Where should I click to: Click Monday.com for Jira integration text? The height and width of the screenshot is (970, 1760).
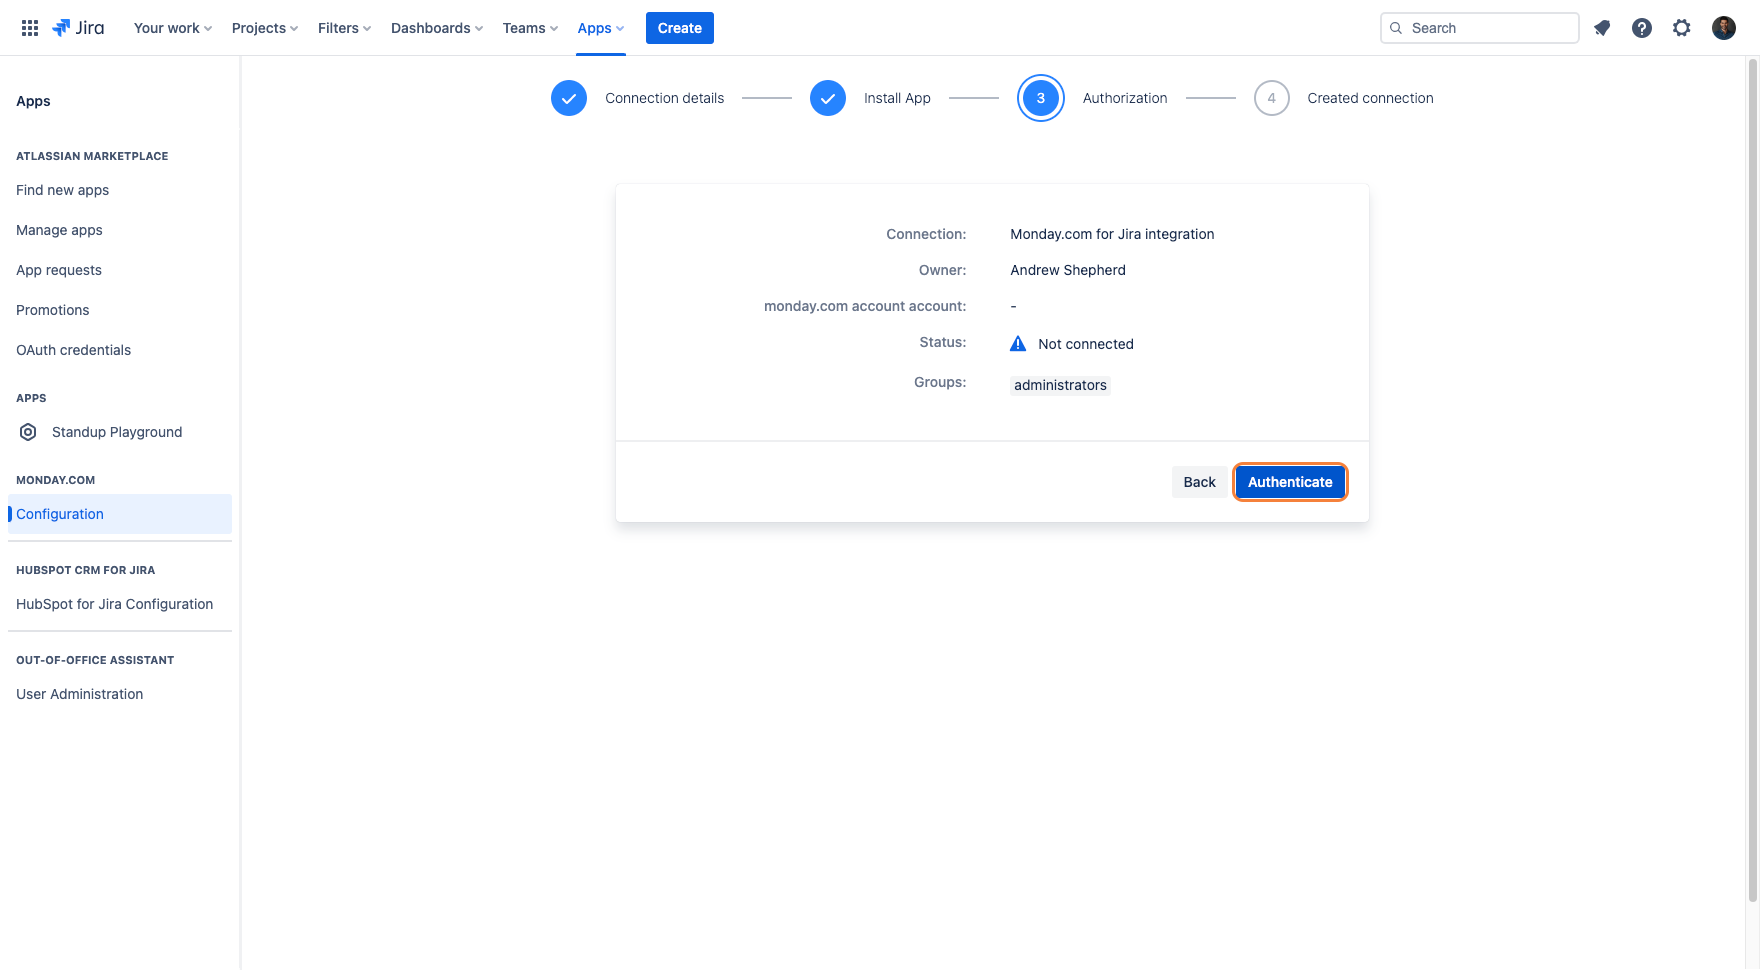pos(1112,234)
